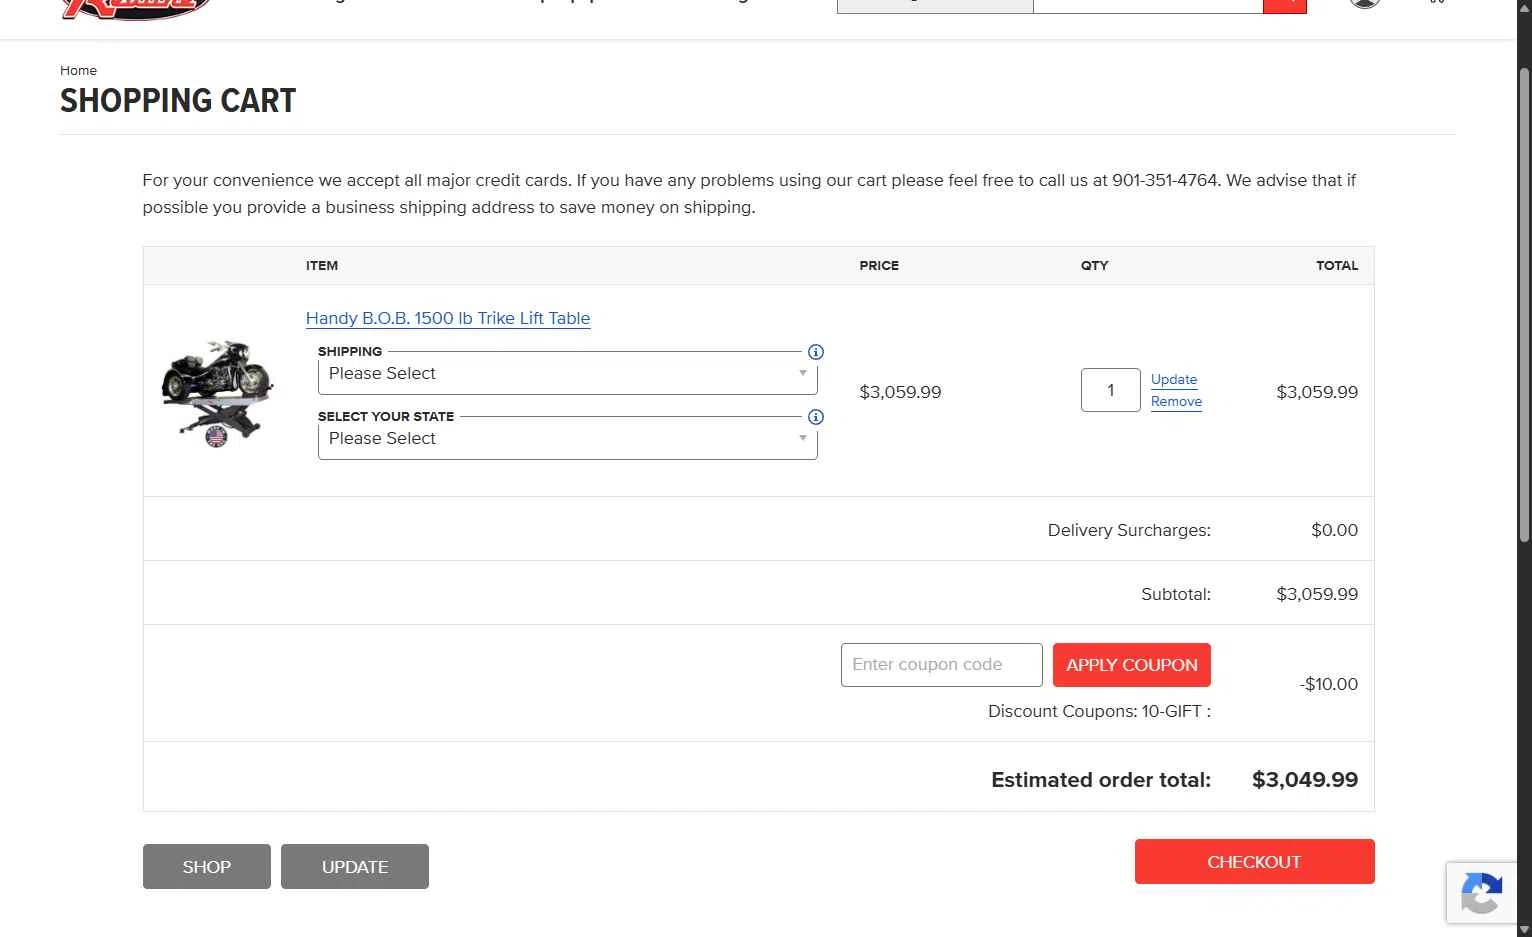
Task: Open the Select Your State info icon
Action: 816,417
